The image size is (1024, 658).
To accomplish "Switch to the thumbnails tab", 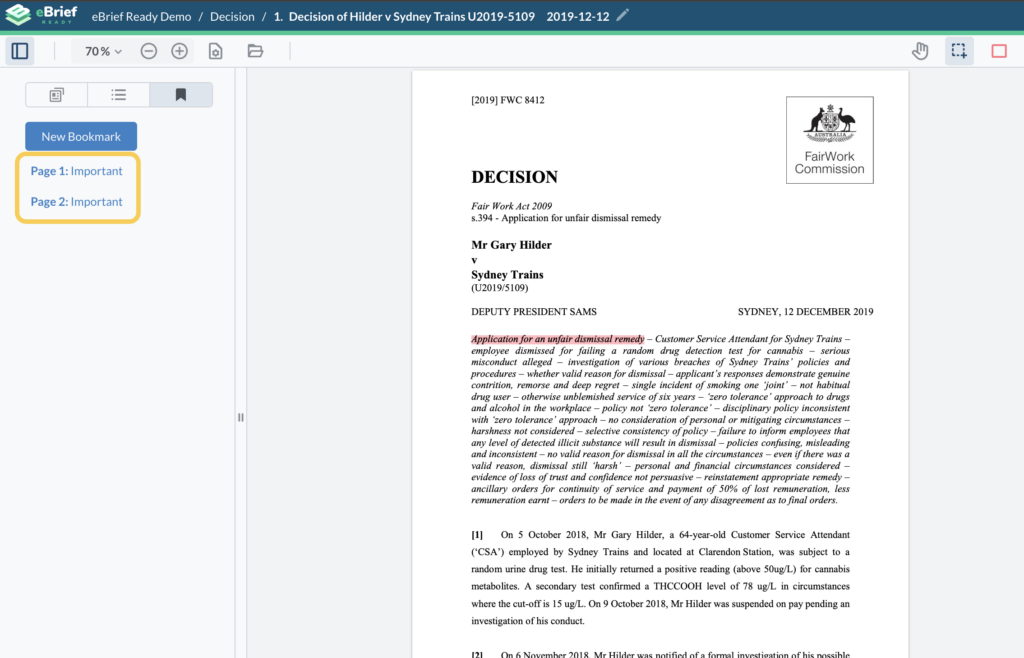I will tap(57, 95).
